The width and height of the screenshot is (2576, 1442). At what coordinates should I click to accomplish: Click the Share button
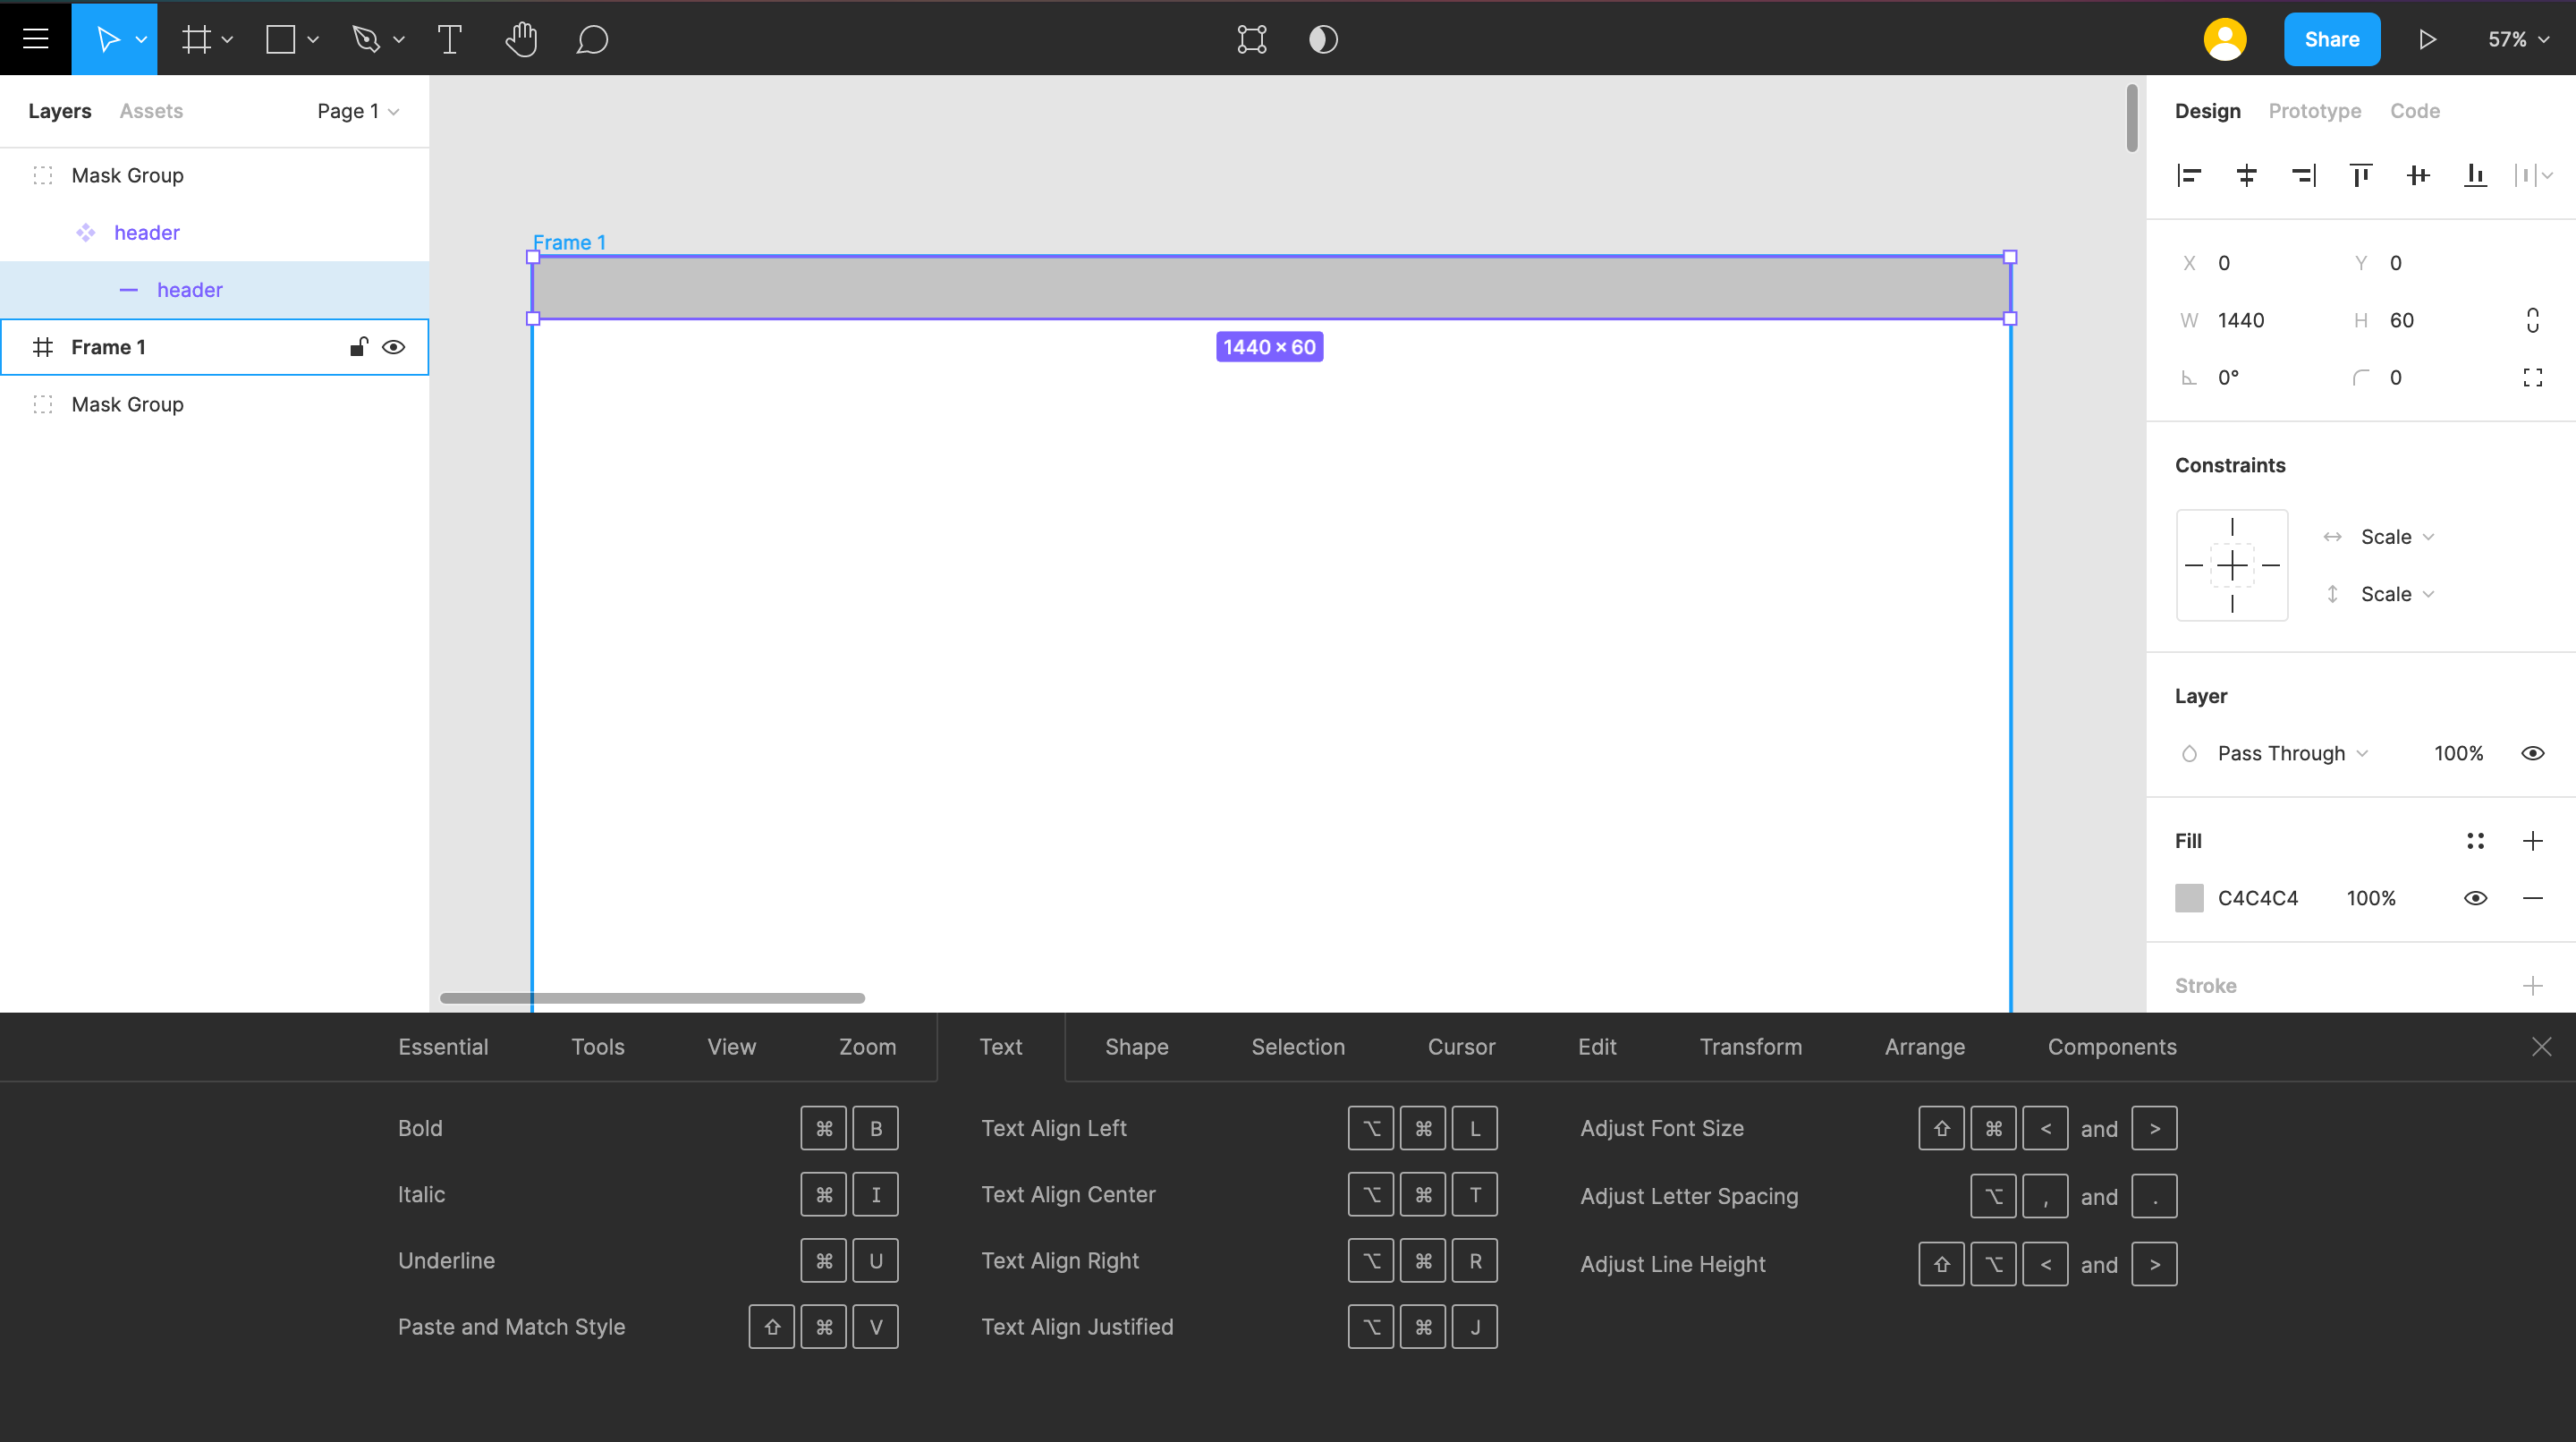(x=2331, y=39)
